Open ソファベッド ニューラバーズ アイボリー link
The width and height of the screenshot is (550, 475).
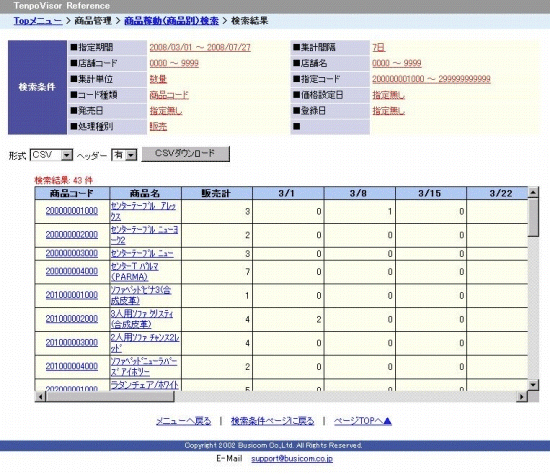tap(144, 367)
